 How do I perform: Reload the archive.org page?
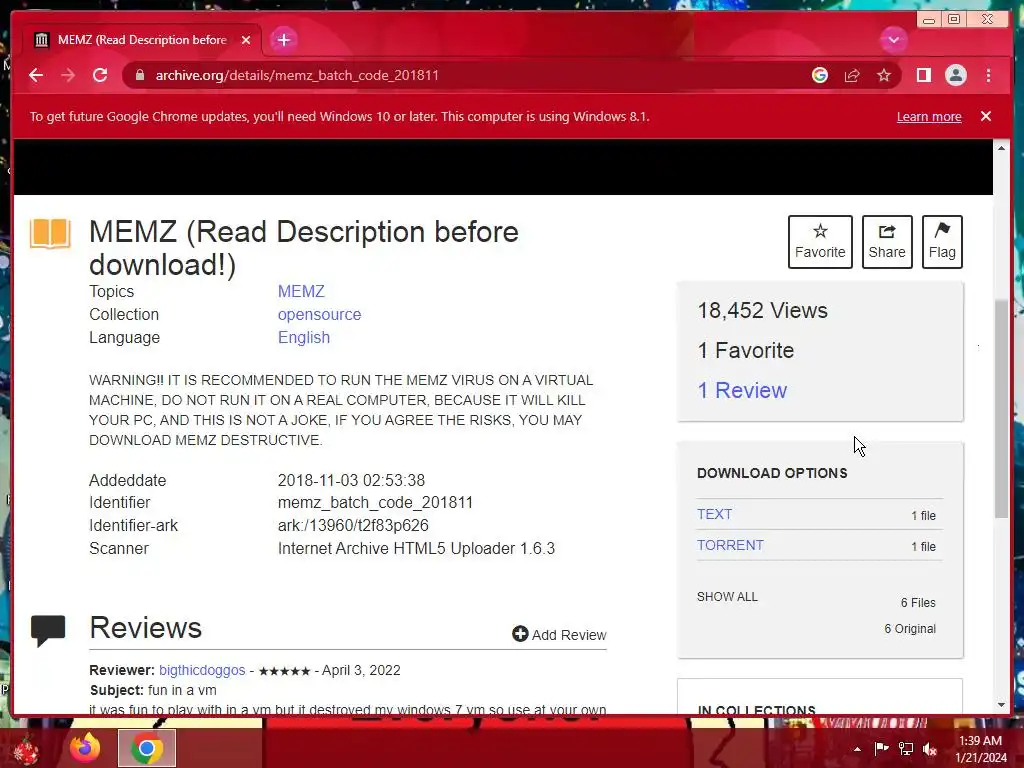(100, 75)
